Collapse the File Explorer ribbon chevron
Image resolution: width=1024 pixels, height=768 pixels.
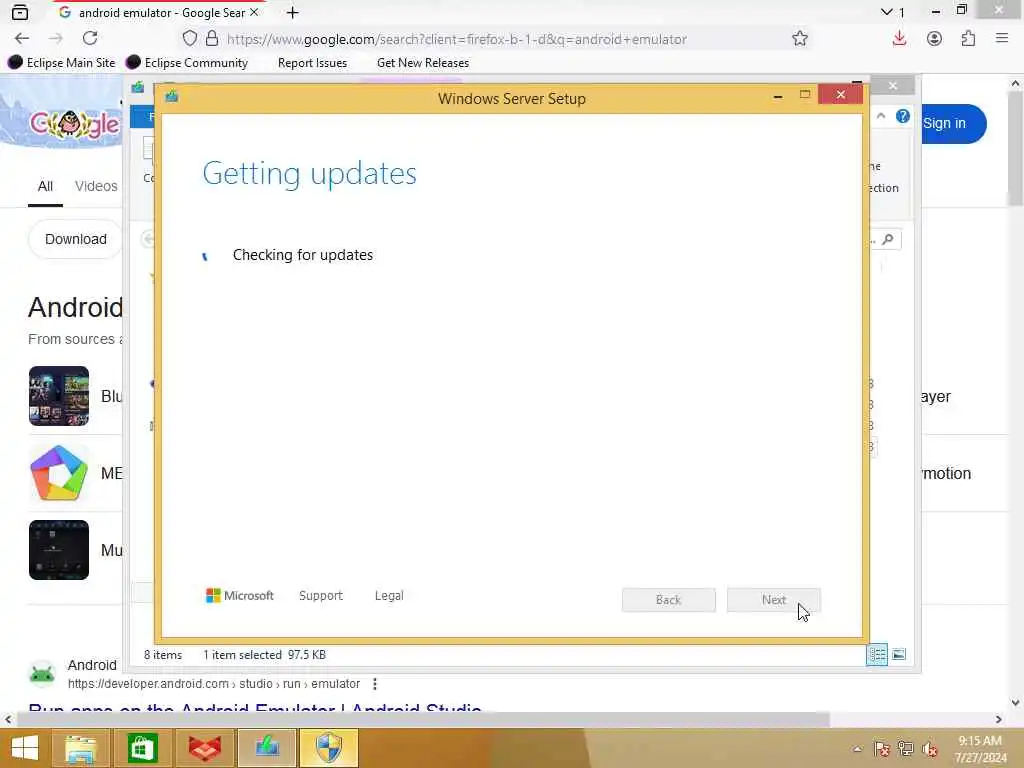[x=881, y=116]
